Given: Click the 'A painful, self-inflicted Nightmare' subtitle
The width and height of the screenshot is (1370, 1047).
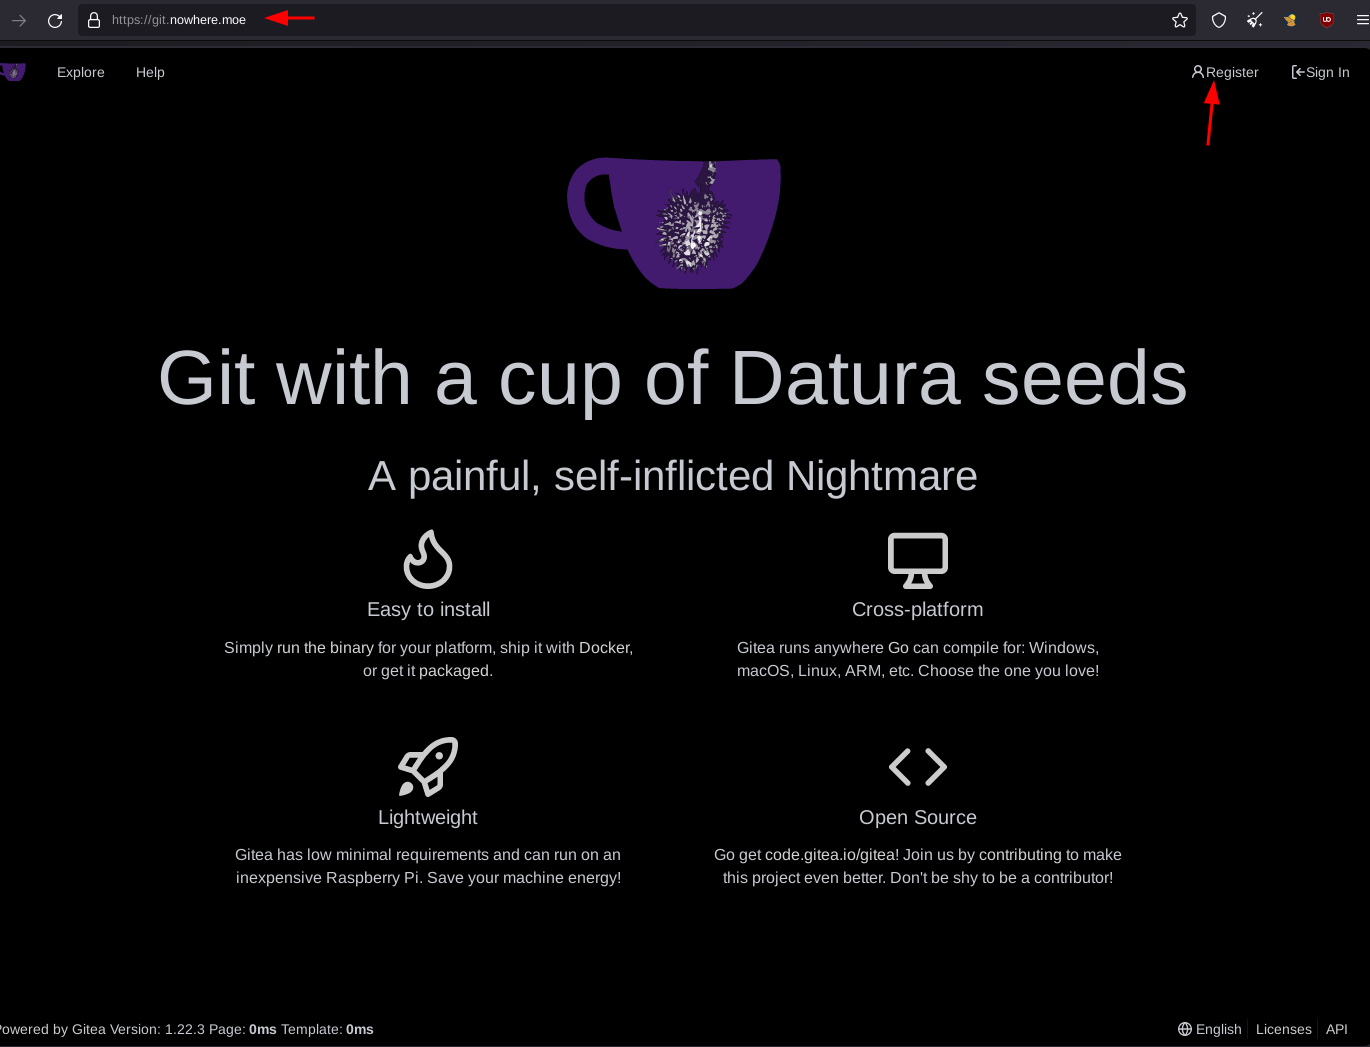Looking at the screenshot, I should click(x=673, y=477).
